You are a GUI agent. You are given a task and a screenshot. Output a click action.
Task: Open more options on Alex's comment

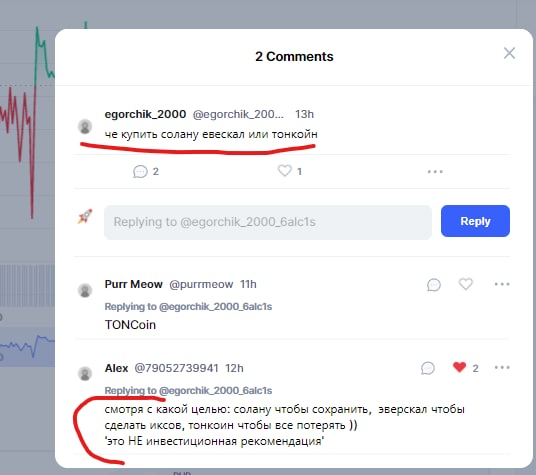click(502, 368)
